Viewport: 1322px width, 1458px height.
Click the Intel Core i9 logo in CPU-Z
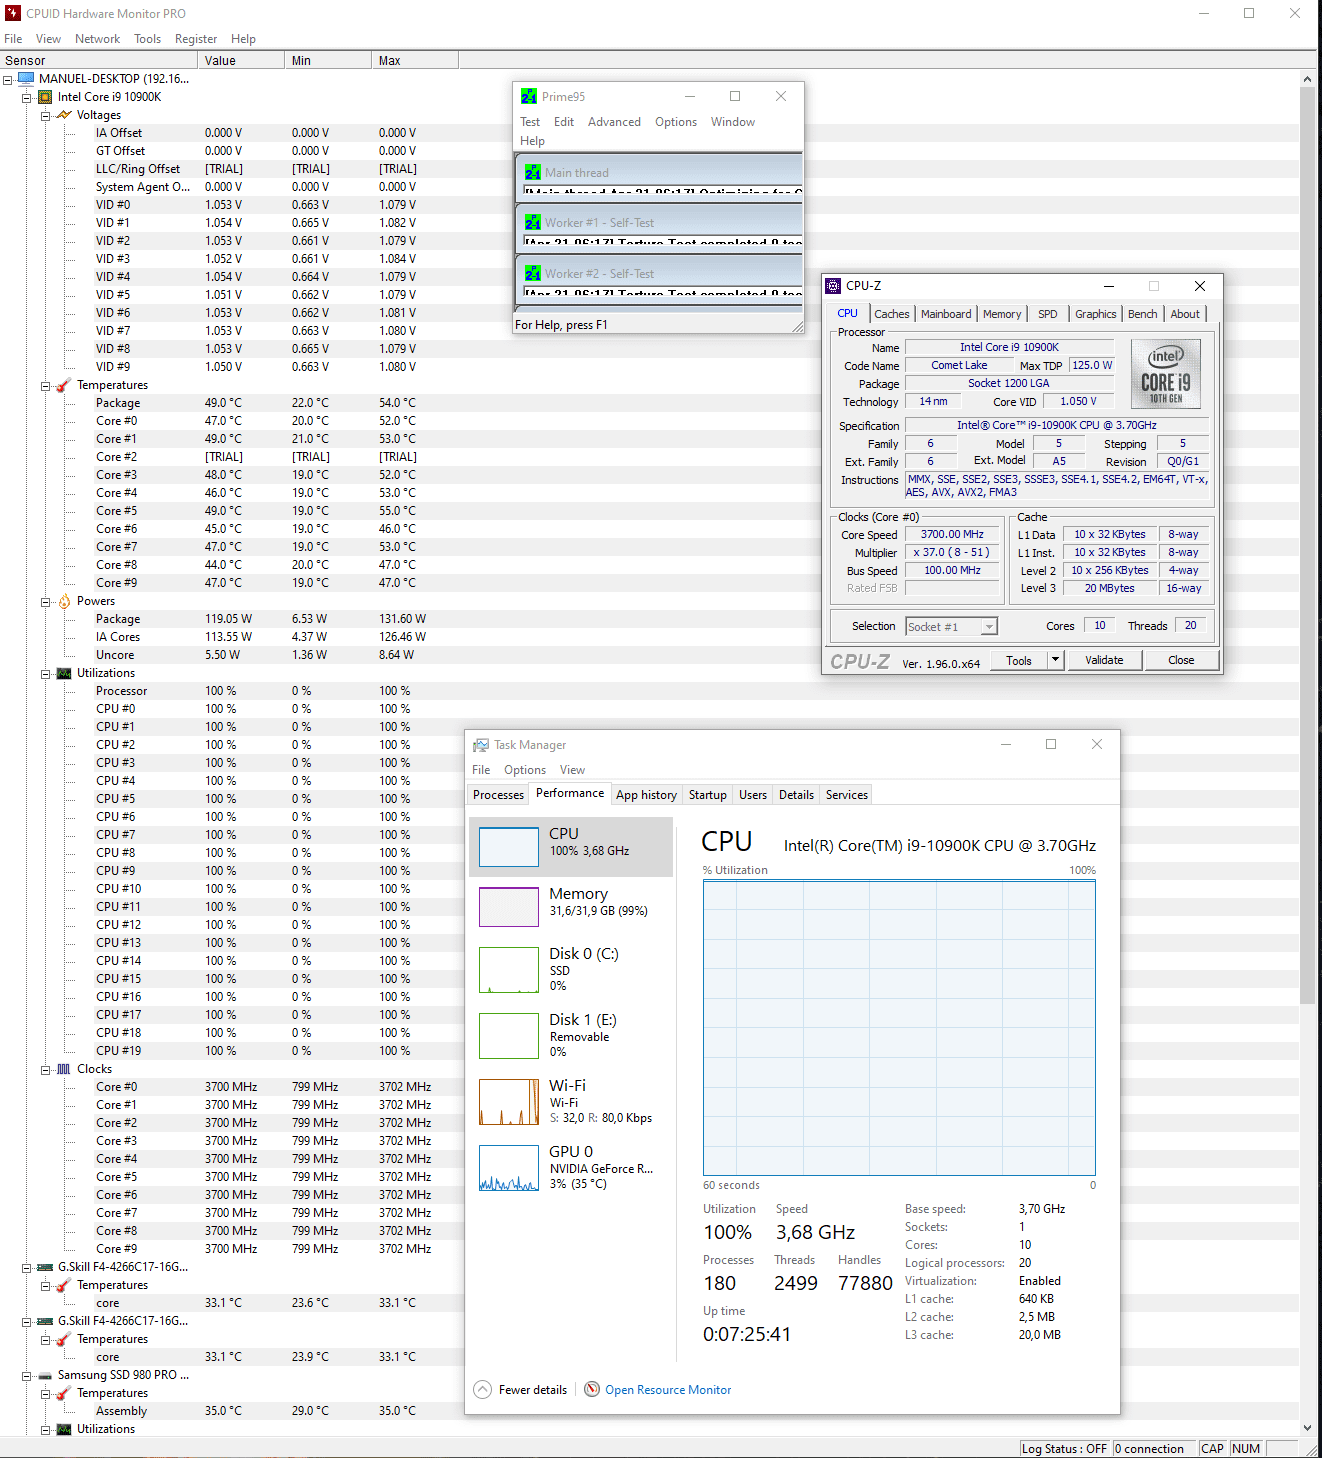click(1165, 374)
